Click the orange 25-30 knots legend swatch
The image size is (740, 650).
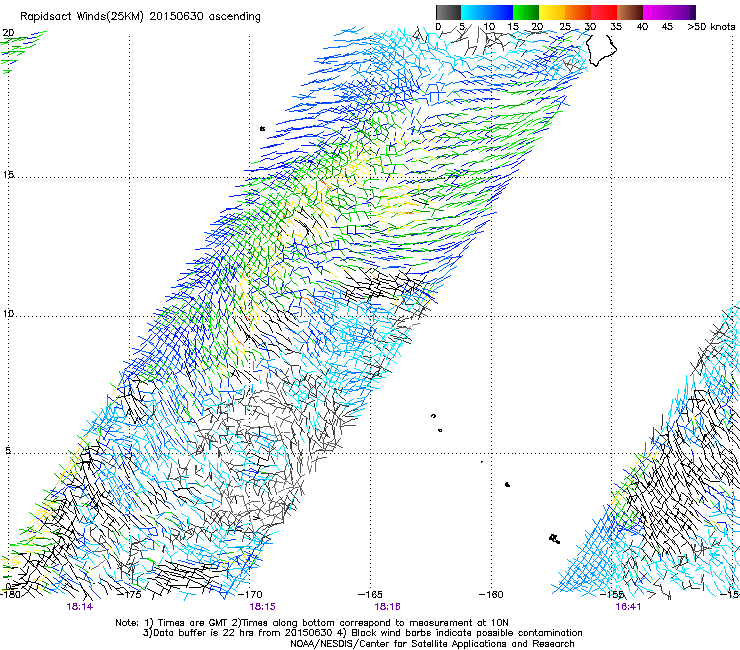coord(578,12)
